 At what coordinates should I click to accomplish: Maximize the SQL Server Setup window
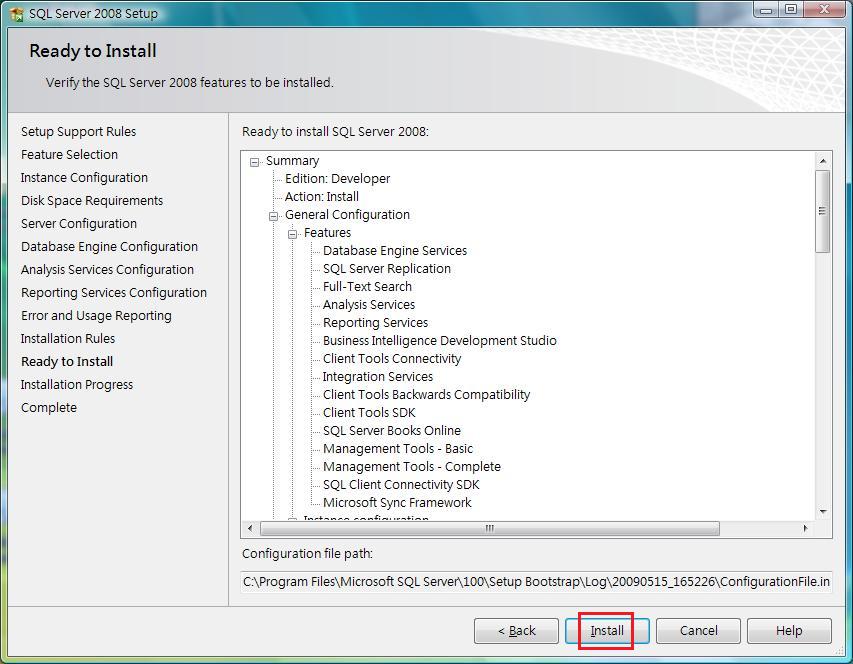(791, 10)
